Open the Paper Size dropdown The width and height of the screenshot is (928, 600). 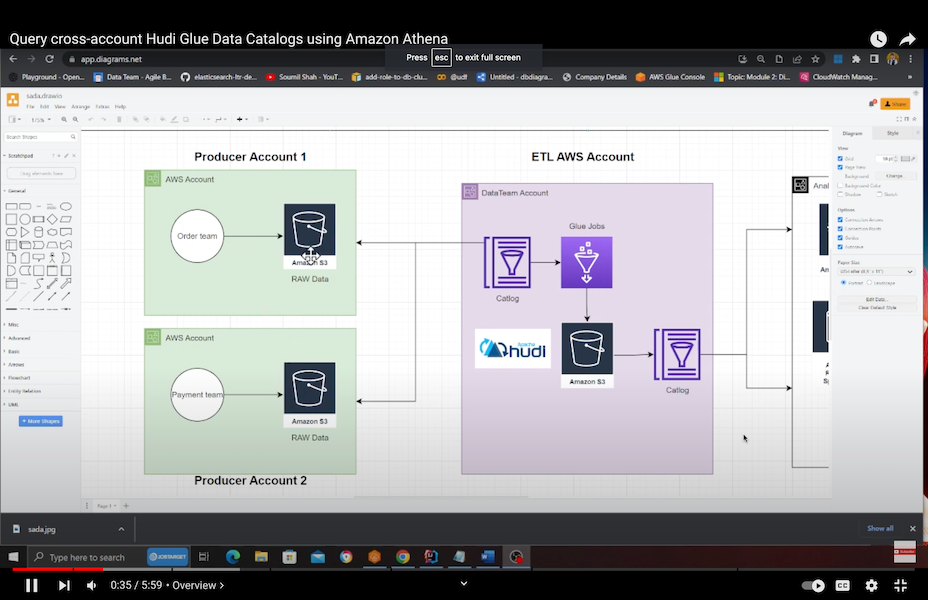[x=875, y=271]
